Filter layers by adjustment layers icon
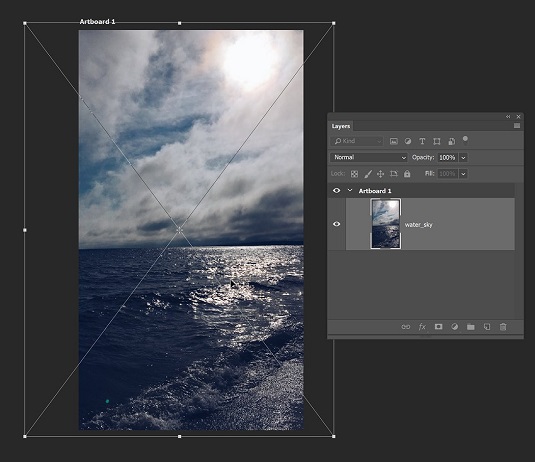Image resolution: width=535 pixels, height=462 pixels. [x=408, y=141]
